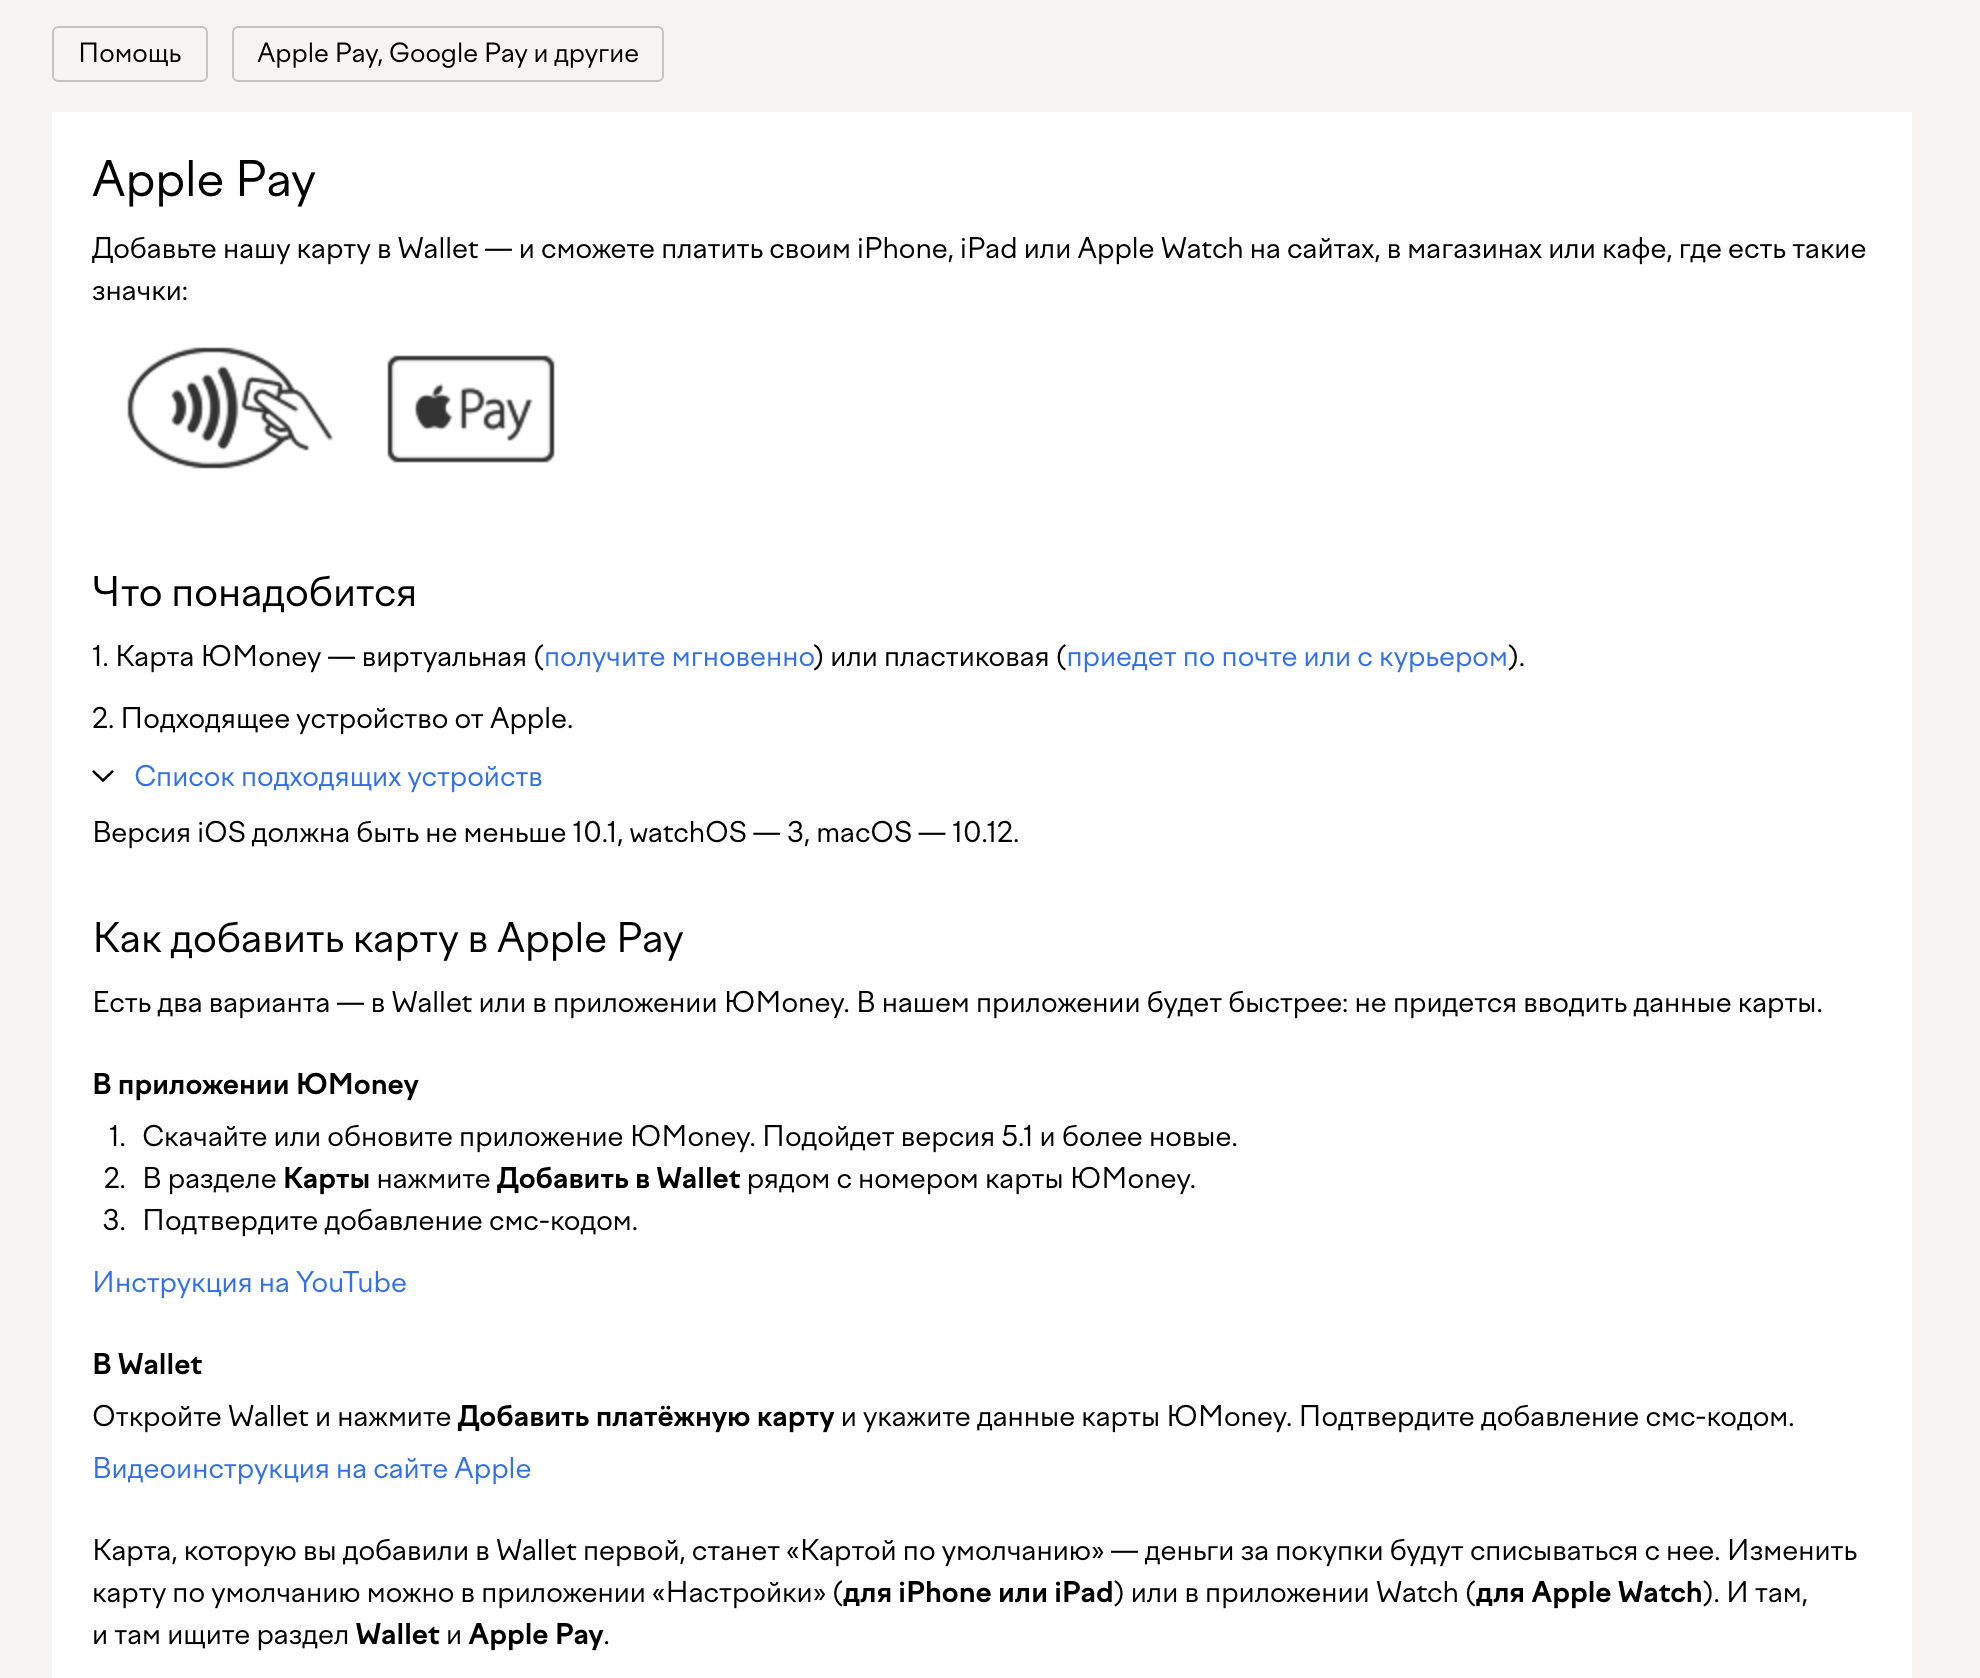Open Видеоинструкция на сайте Apple link

click(x=311, y=1469)
